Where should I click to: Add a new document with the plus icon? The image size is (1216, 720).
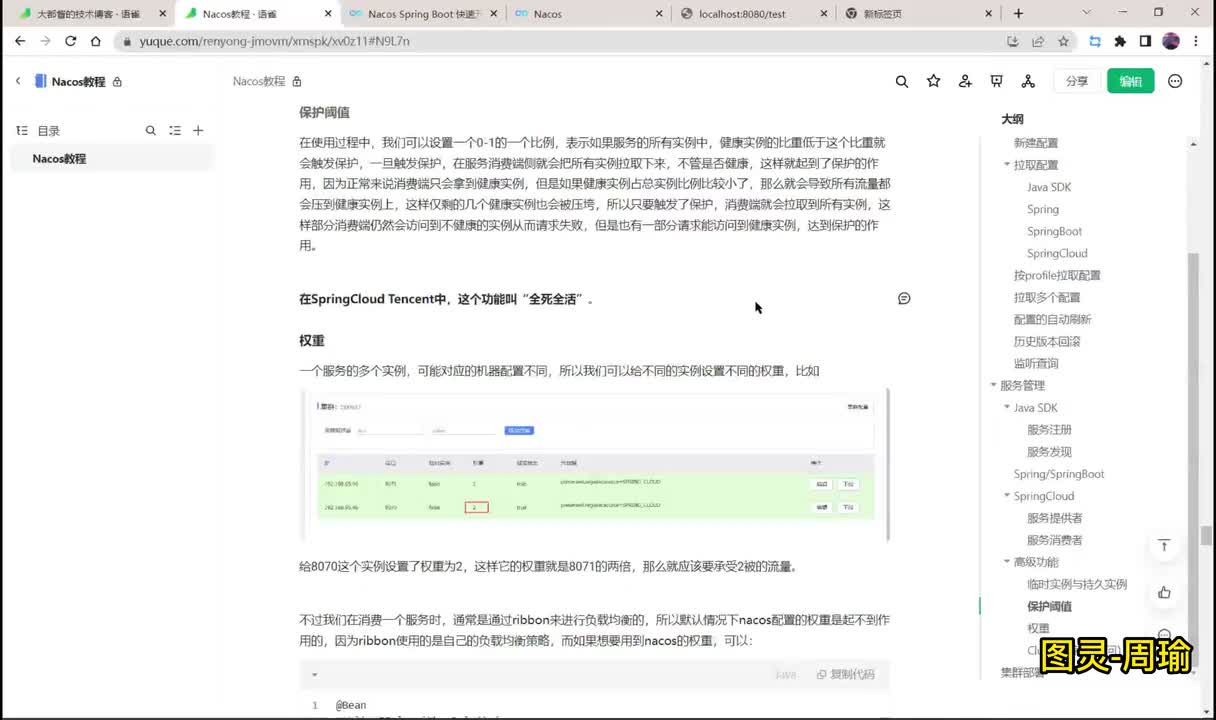[x=198, y=130]
